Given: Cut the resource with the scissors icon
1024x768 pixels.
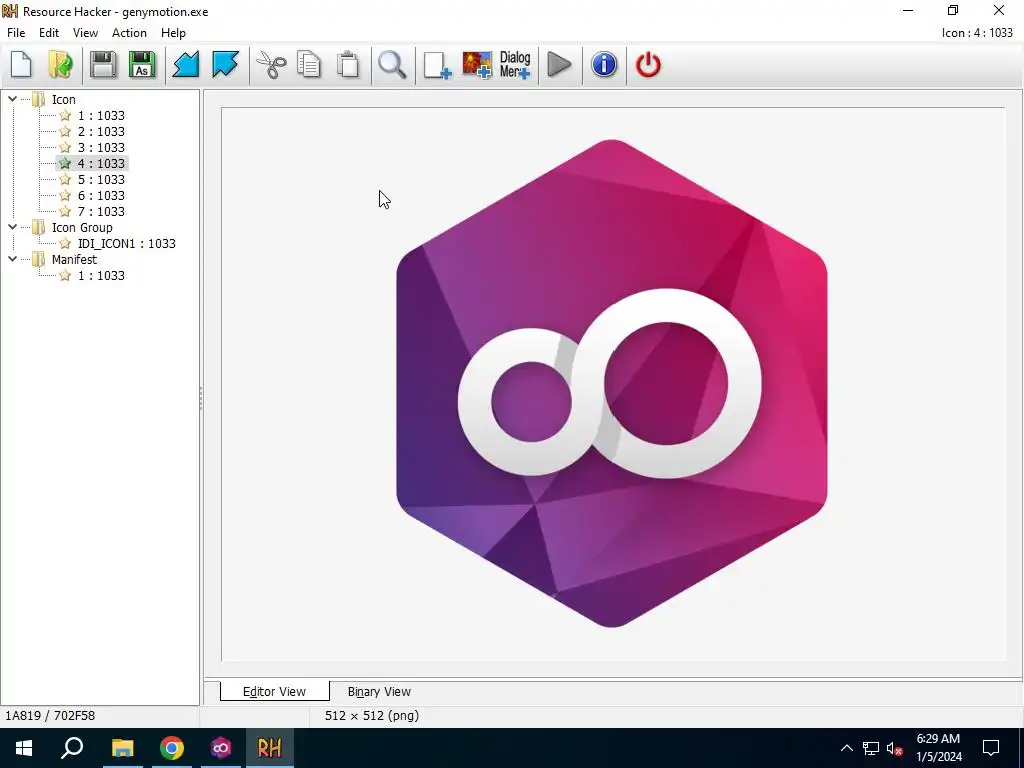Looking at the screenshot, I should tap(271, 65).
